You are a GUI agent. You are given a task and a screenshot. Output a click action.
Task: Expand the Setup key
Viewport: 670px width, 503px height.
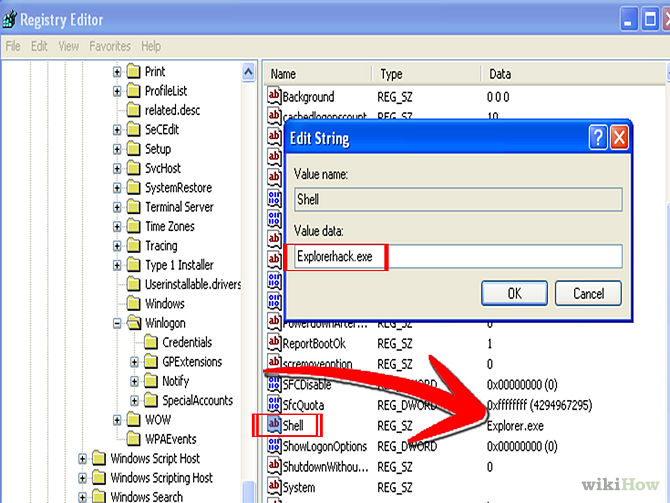click(117, 149)
